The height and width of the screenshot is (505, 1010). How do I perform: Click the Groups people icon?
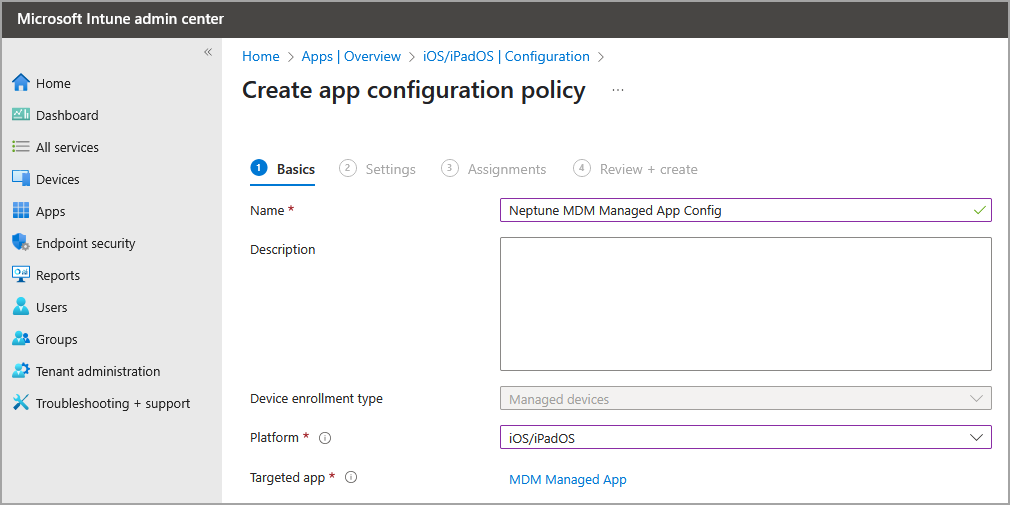(x=21, y=339)
